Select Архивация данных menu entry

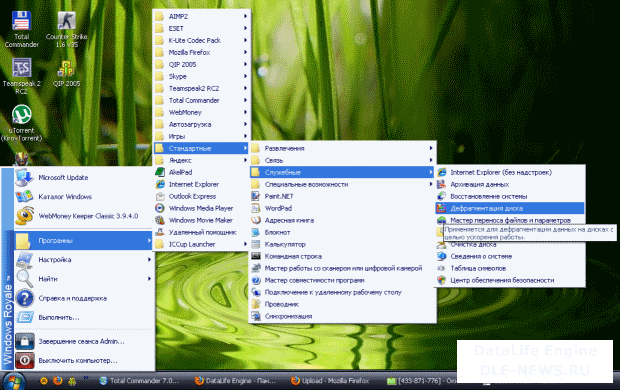(510, 184)
